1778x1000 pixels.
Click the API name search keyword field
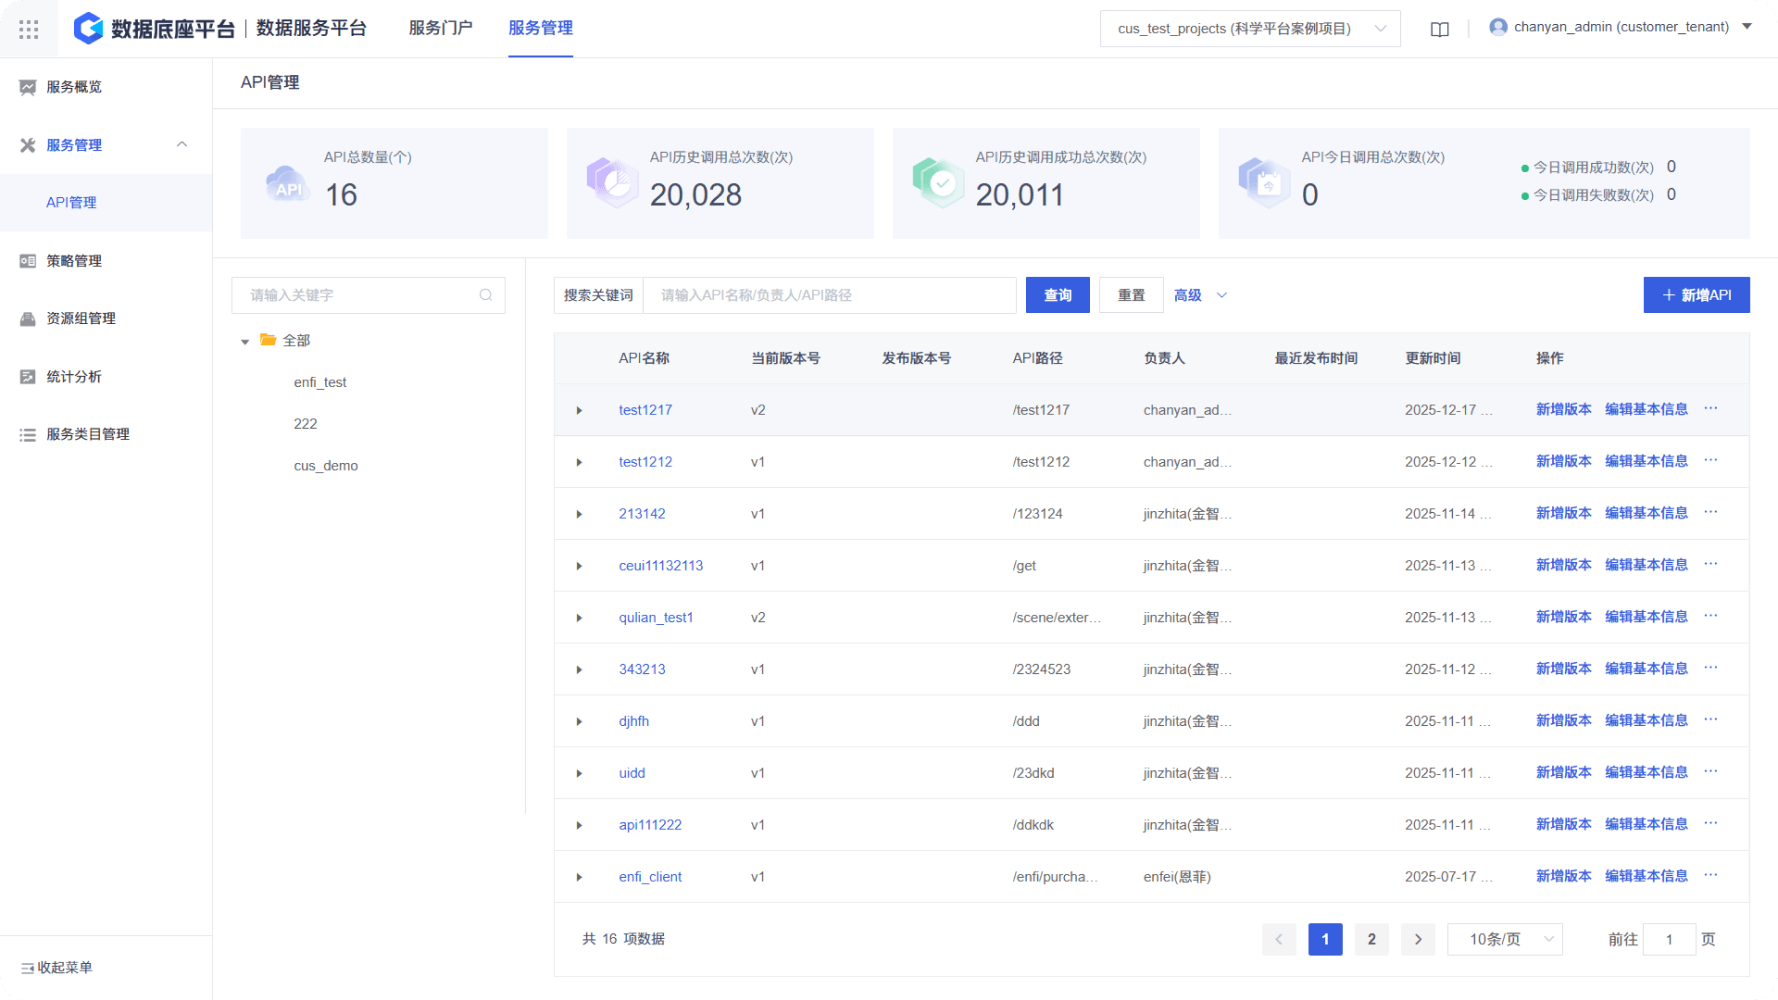click(x=829, y=295)
